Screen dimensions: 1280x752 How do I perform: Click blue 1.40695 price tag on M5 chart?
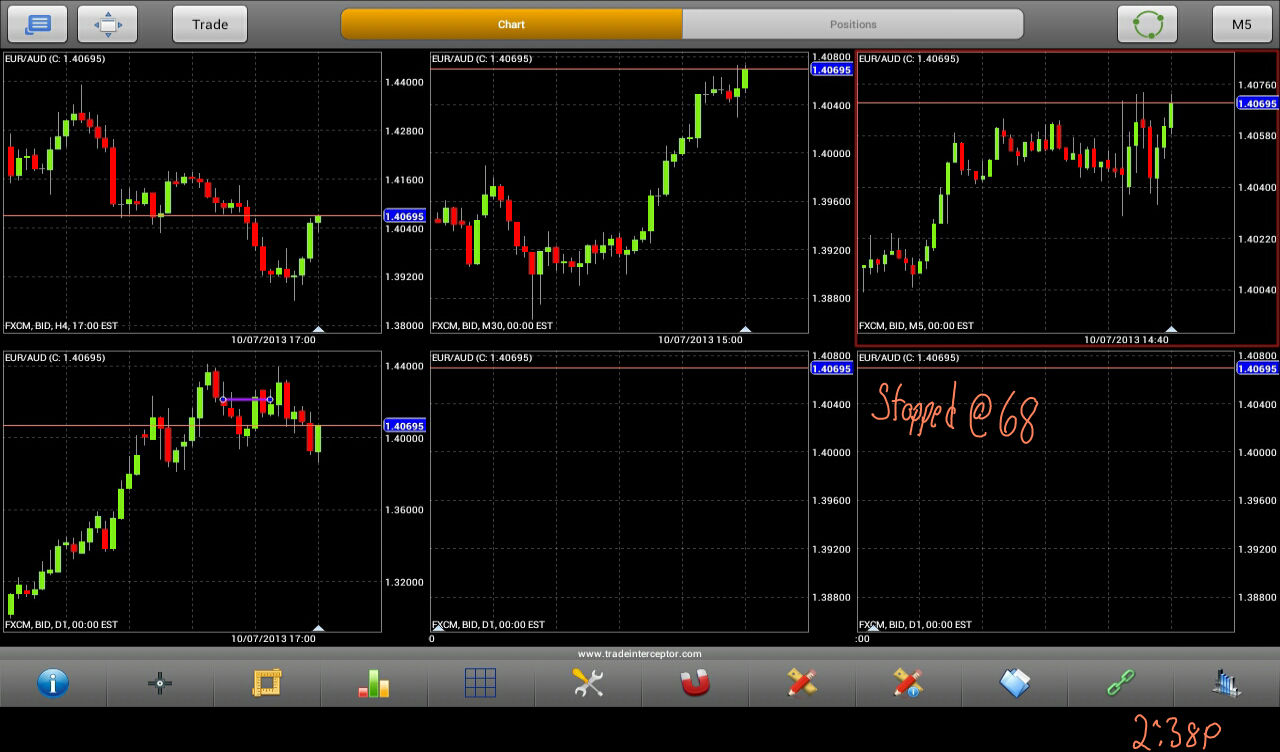click(1258, 104)
